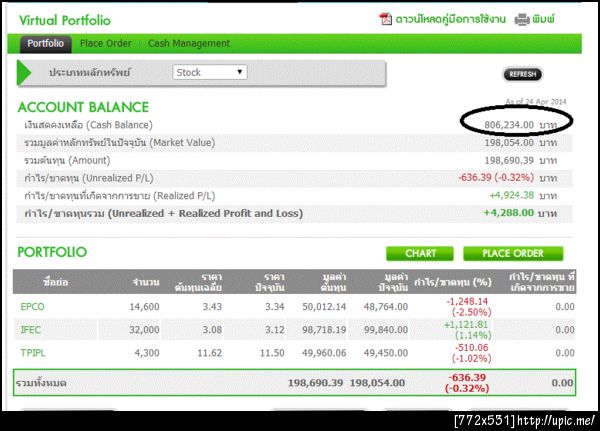Click the IFEC gain +1,121.81 (1.14%)
This screenshot has height=431, width=600.
[x=467, y=330]
